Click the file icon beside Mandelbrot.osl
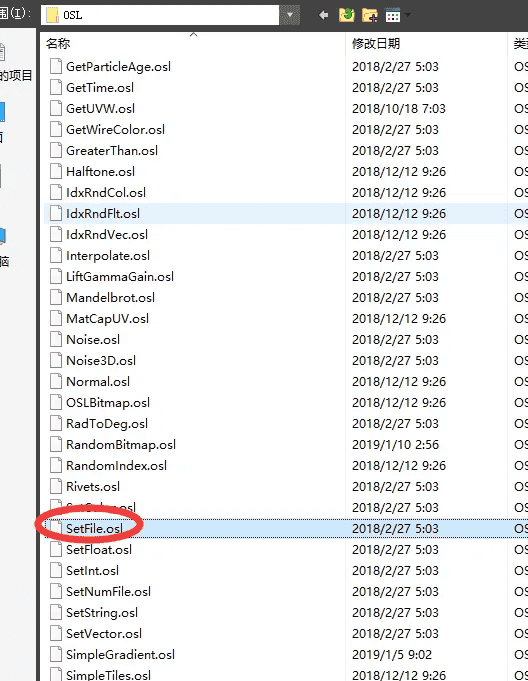This screenshot has width=528, height=681. click(x=56, y=298)
